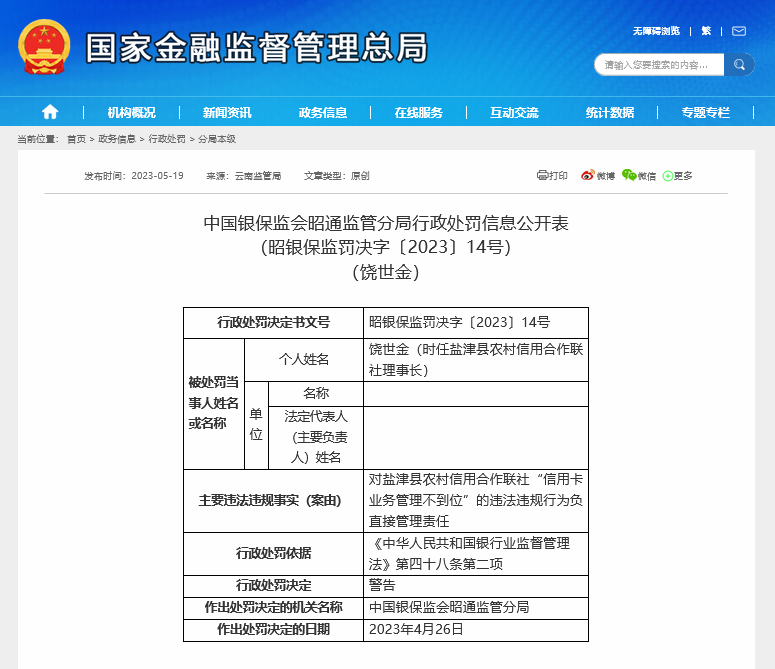Screen dimensions: 775x669
Task: Click breadcrumb 政务信息
Action: (117, 139)
